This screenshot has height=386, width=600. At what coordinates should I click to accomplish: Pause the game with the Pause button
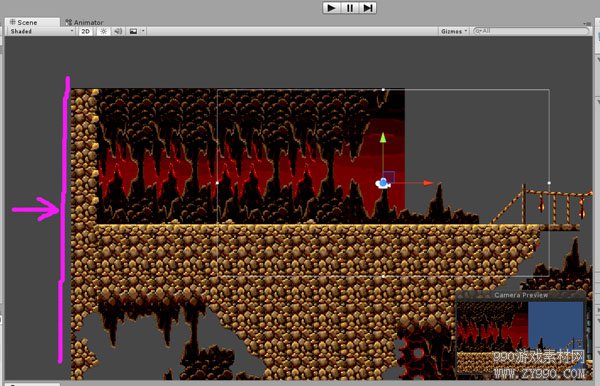(x=350, y=8)
